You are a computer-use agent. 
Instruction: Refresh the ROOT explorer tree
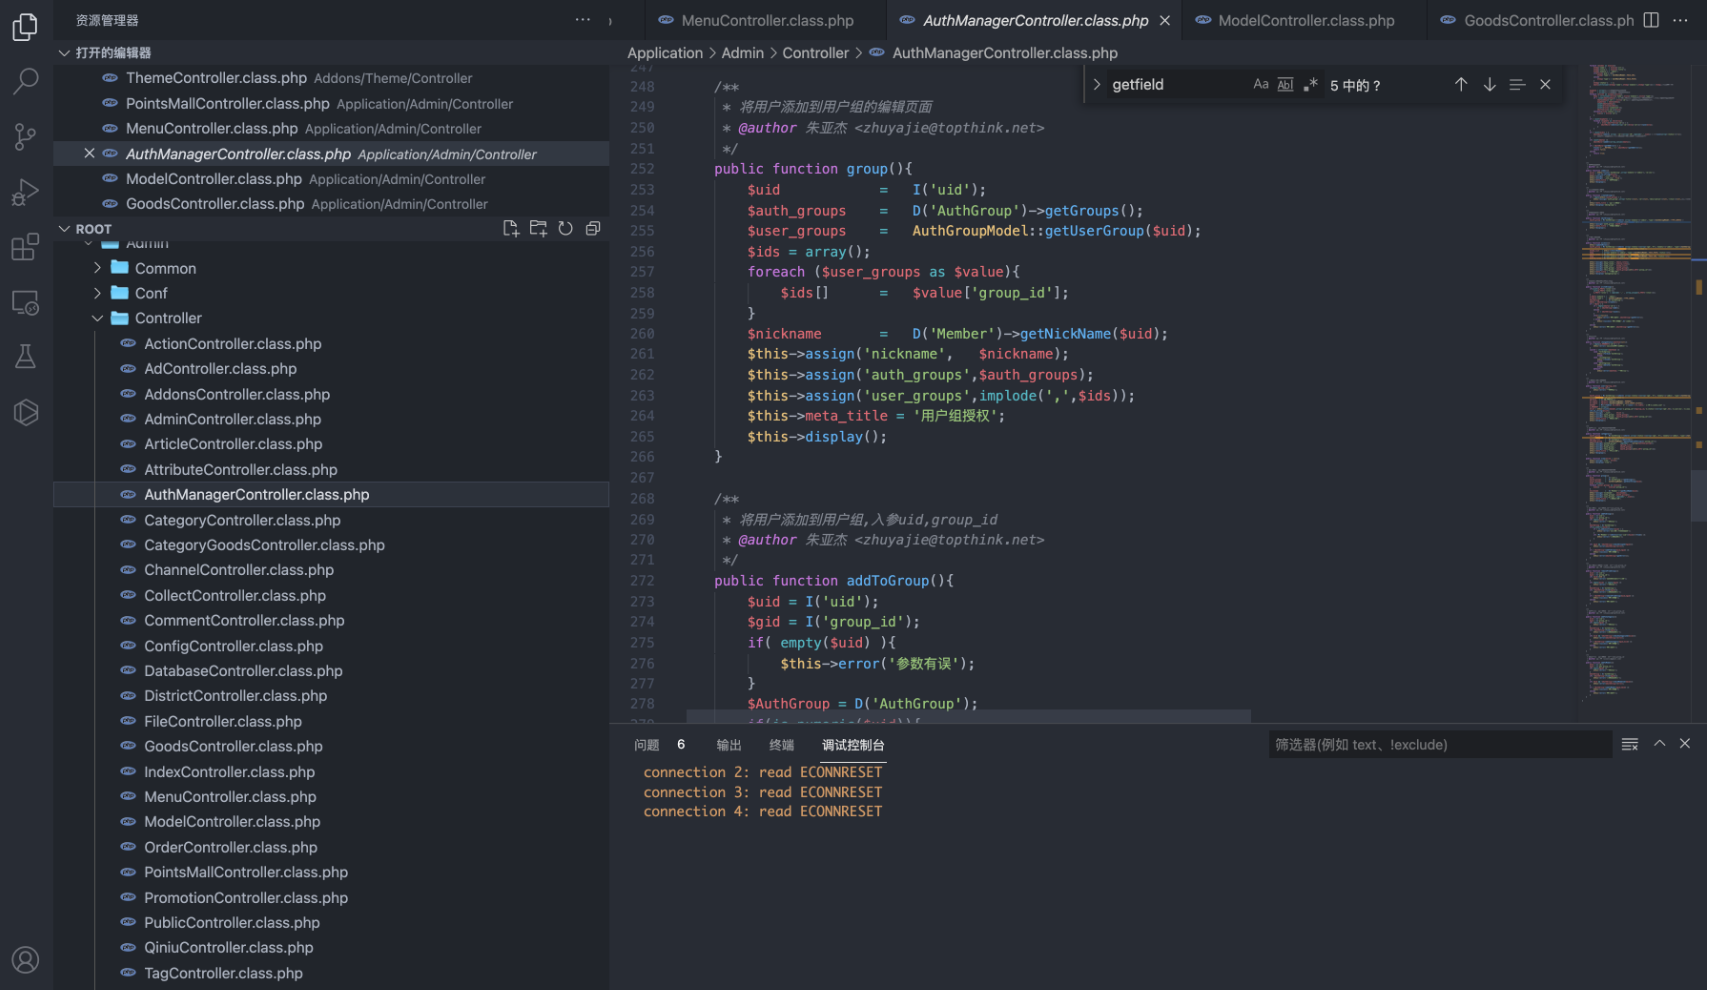coord(565,229)
